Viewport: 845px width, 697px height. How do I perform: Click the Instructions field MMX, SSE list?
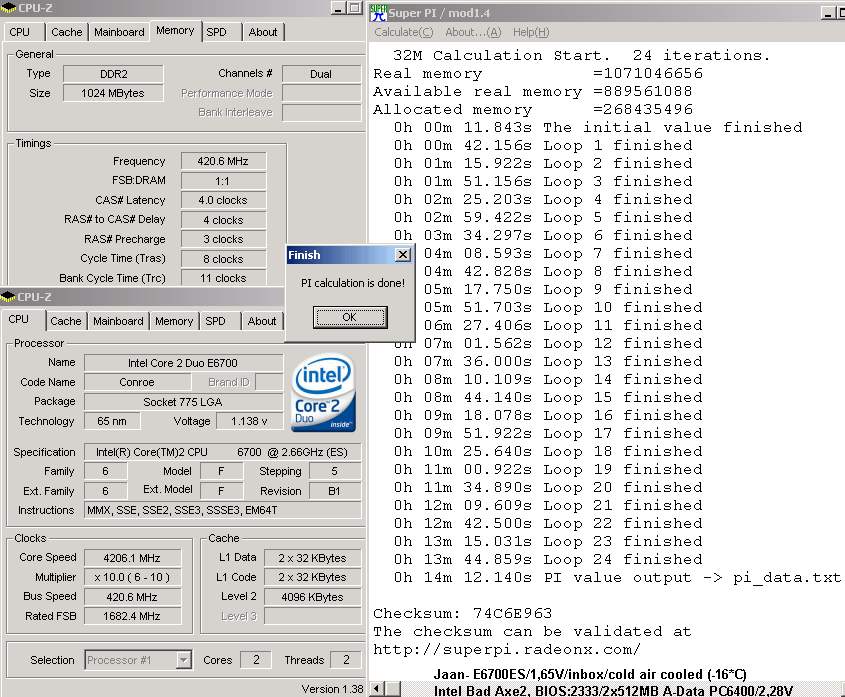[x=223, y=510]
